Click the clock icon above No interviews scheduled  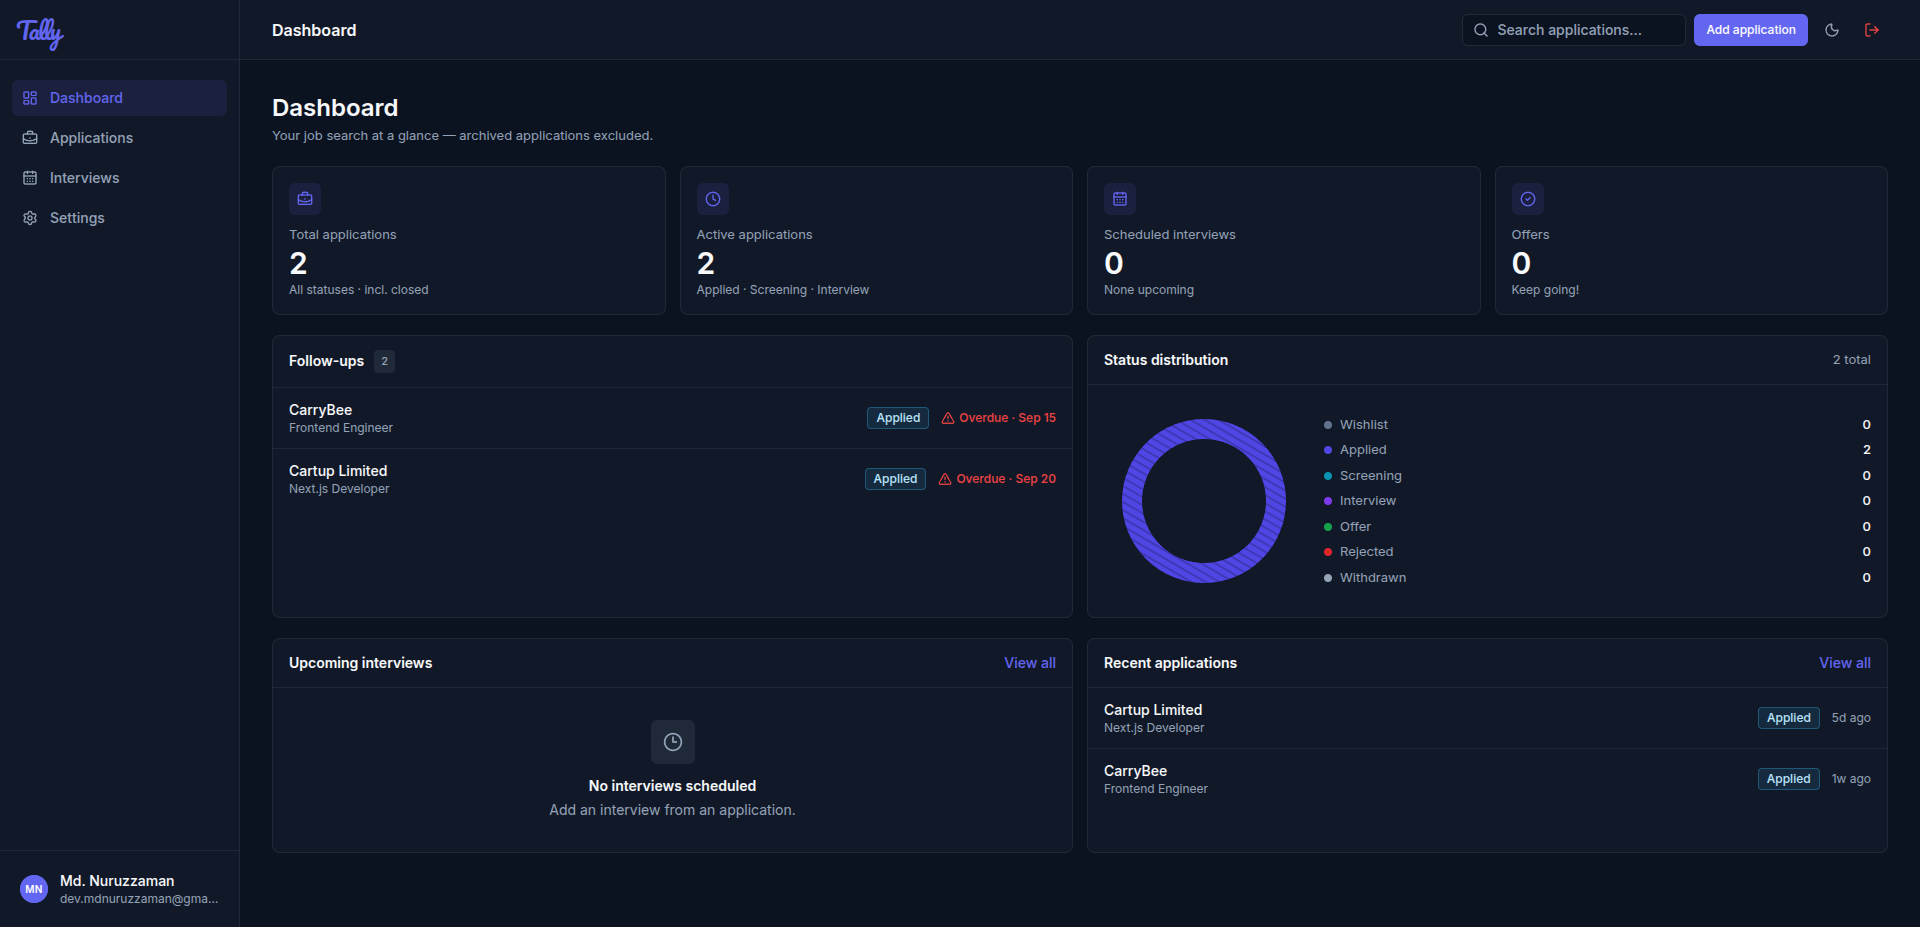[673, 742]
